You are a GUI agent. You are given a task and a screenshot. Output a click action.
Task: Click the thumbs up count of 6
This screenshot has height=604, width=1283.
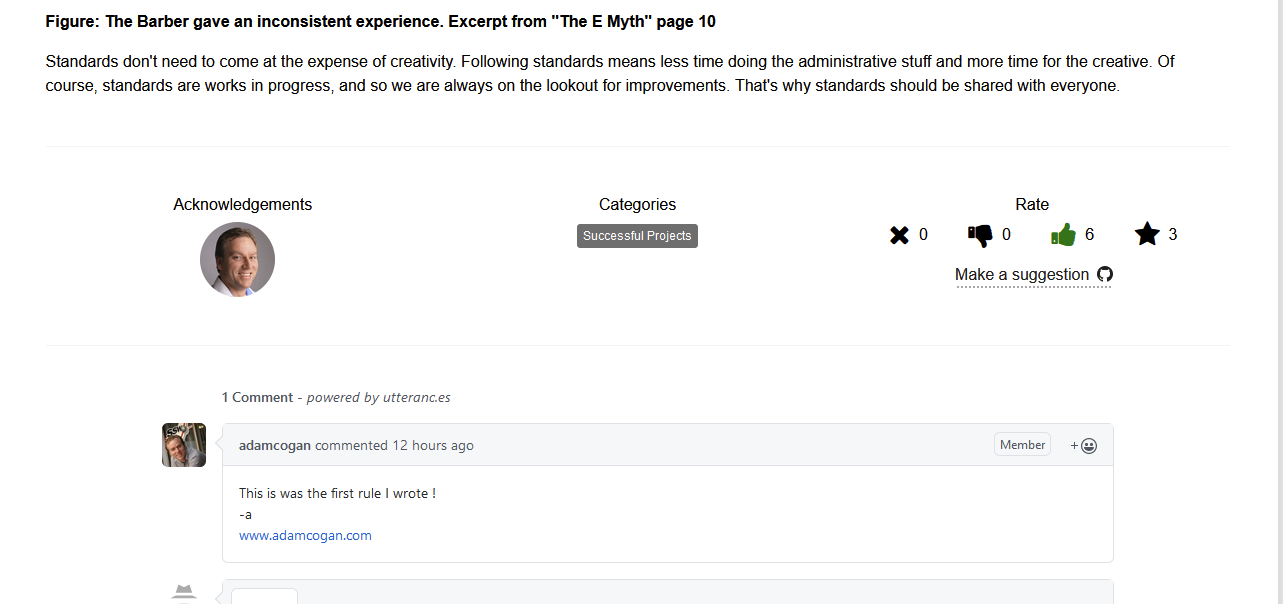point(1089,235)
